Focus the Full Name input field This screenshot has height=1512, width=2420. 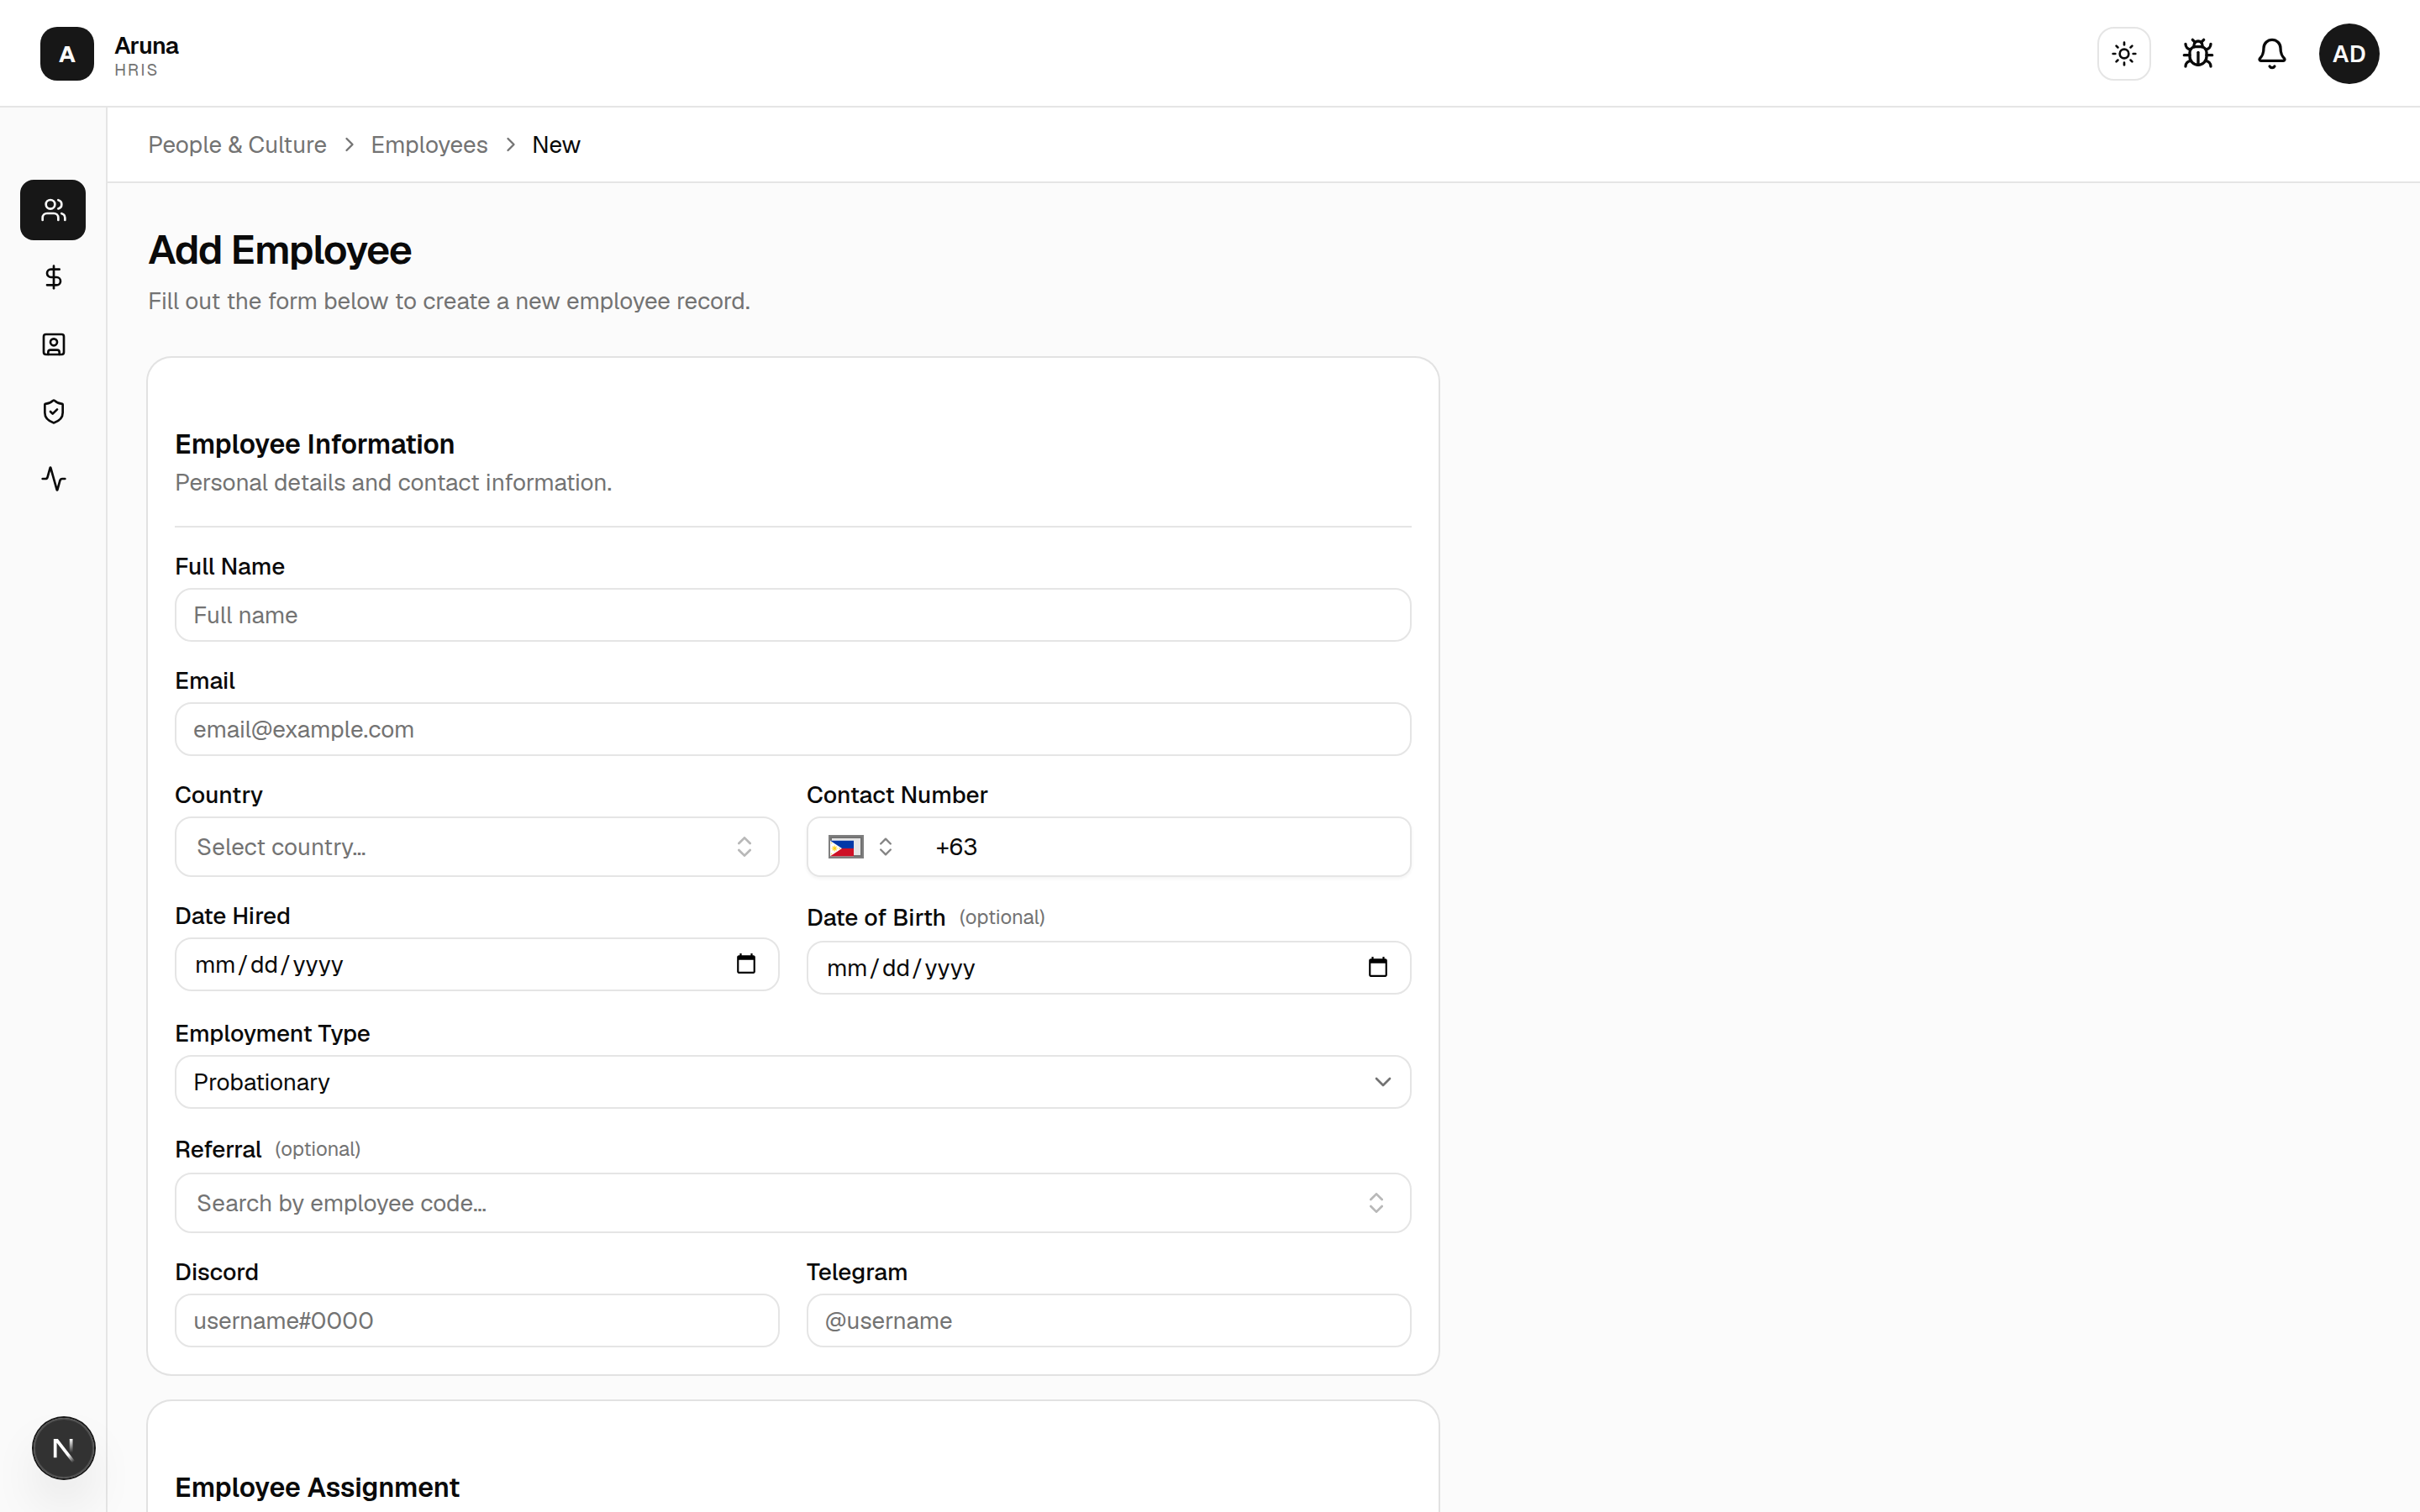793,615
